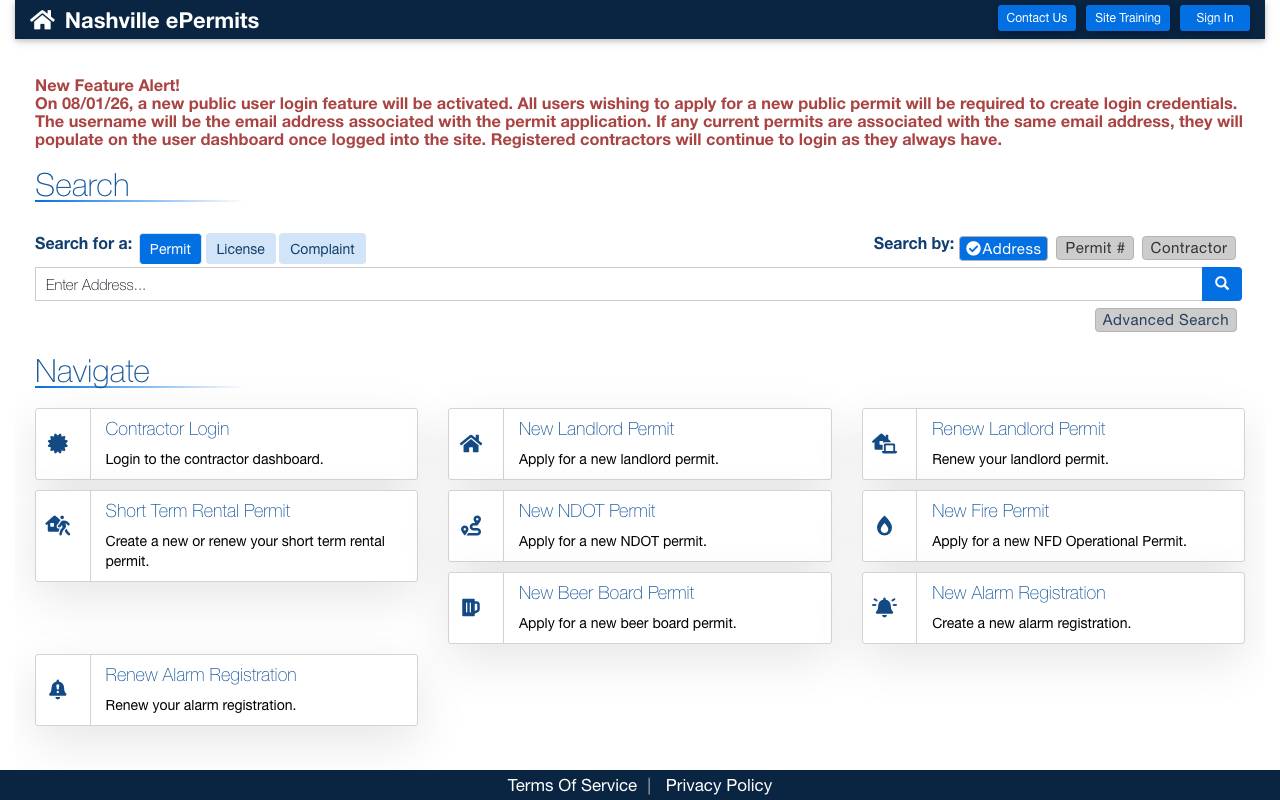Click the New Fire Permit flame icon
This screenshot has height=800, width=1280.
885,525
